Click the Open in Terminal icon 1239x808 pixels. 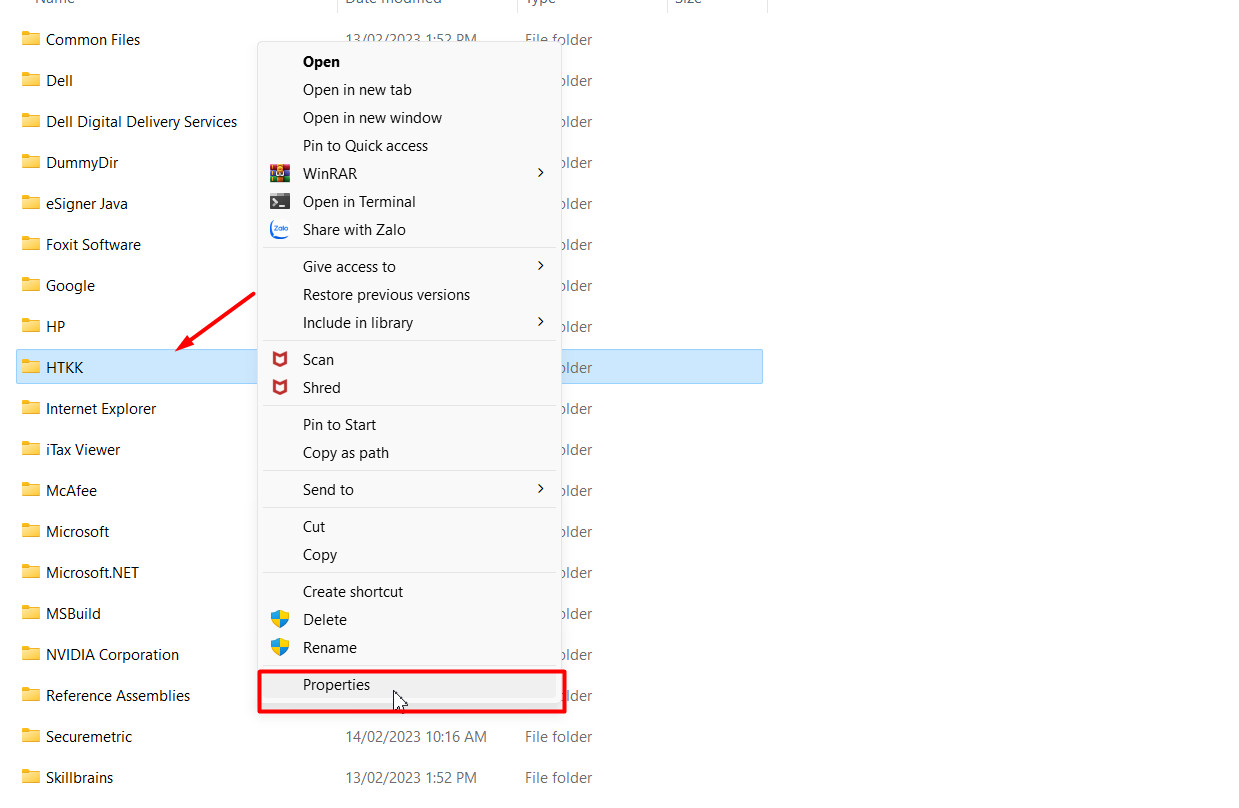click(x=280, y=201)
